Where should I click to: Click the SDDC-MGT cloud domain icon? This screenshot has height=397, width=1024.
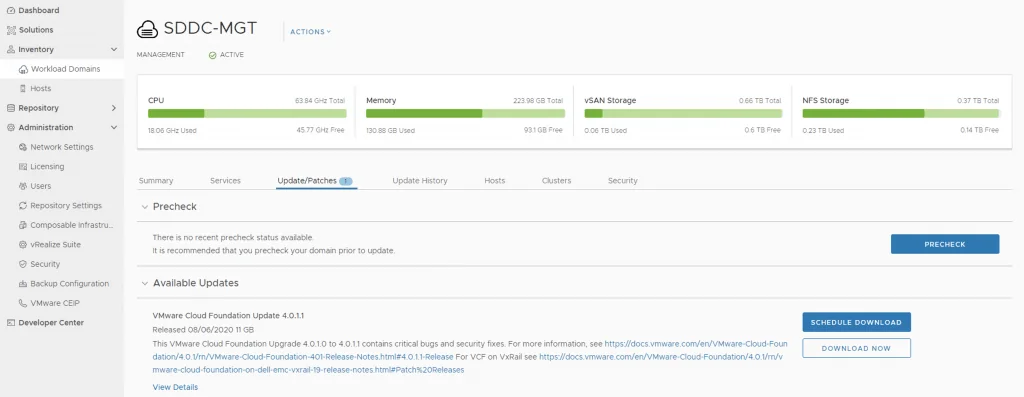coord(148,29)
